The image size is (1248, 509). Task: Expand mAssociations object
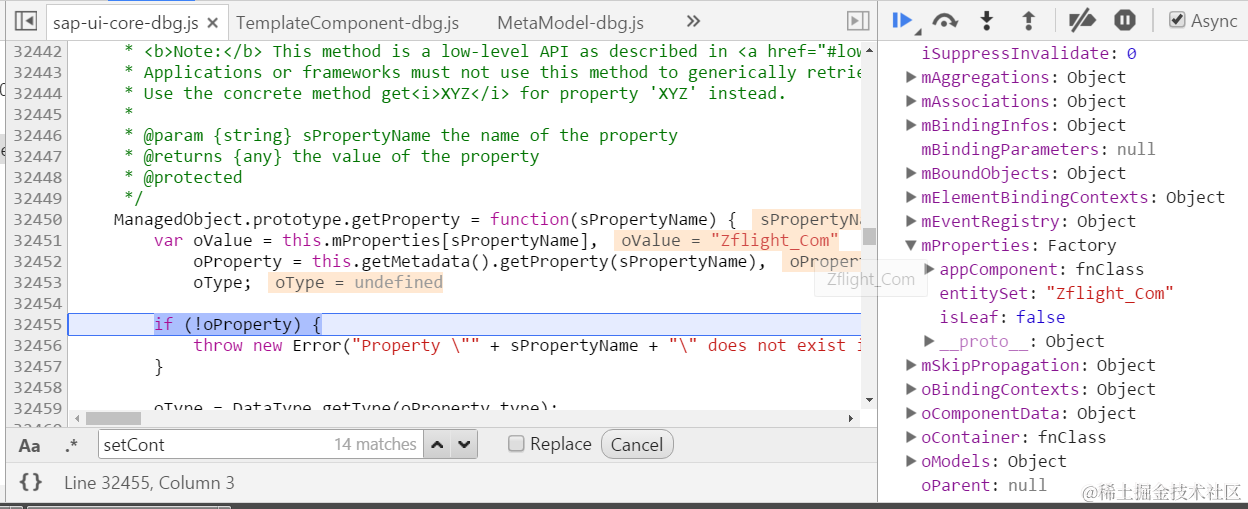tap(911, 101)
